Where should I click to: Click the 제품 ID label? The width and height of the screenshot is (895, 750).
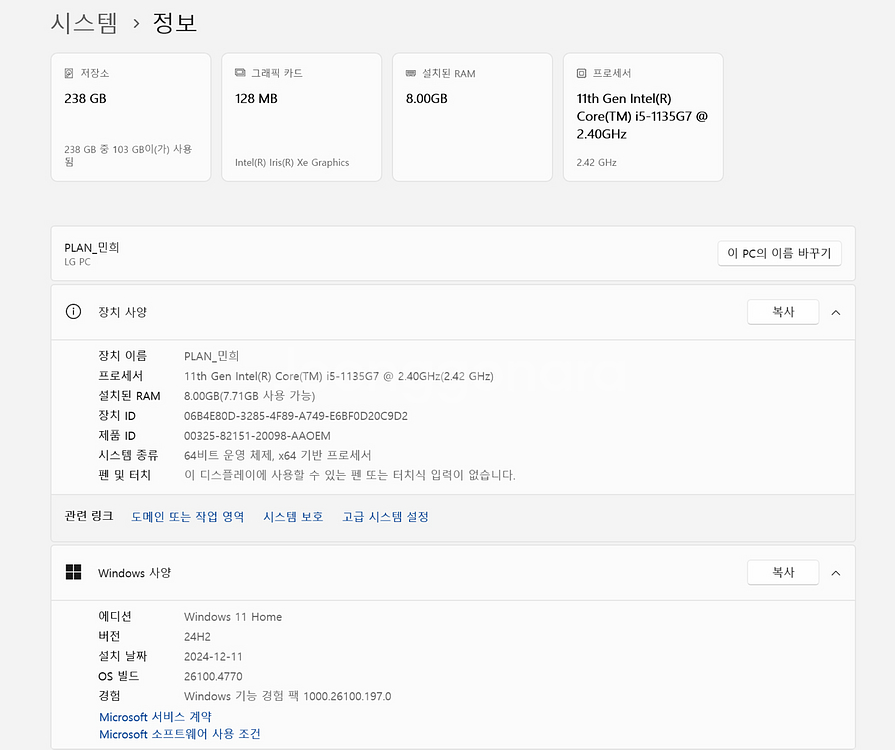tap(117, 436)
